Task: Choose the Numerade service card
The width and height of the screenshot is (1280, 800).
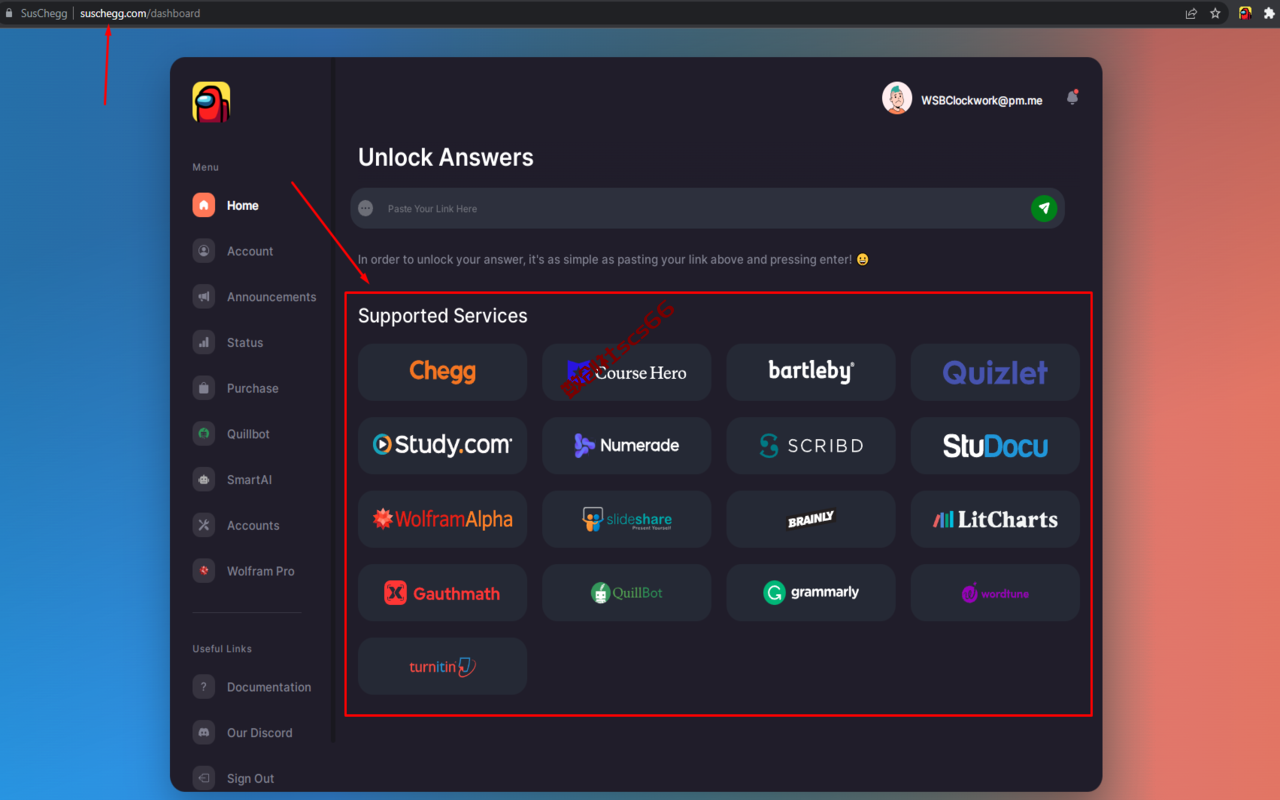Action: click(627, 445)
